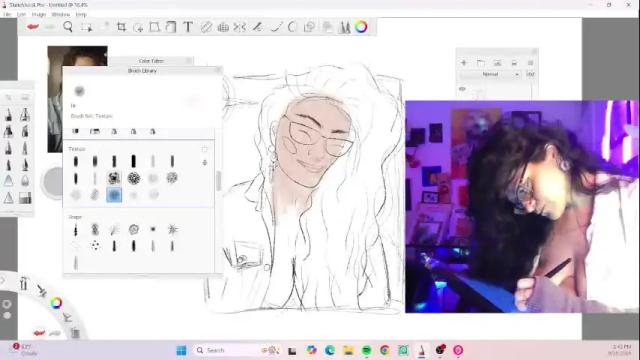Open the Brush Library from the toolbar

(x=345, y=27)
